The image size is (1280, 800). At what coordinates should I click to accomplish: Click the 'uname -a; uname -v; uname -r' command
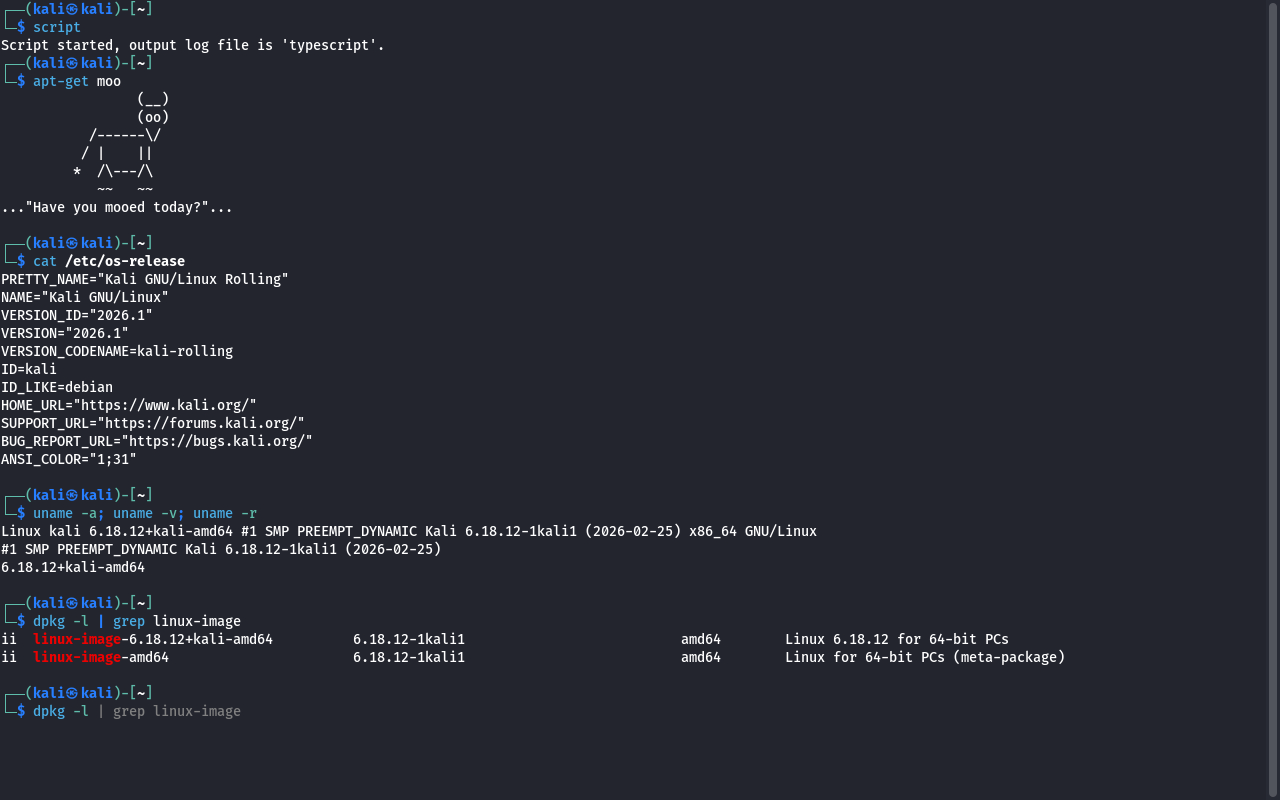[144, 513]
